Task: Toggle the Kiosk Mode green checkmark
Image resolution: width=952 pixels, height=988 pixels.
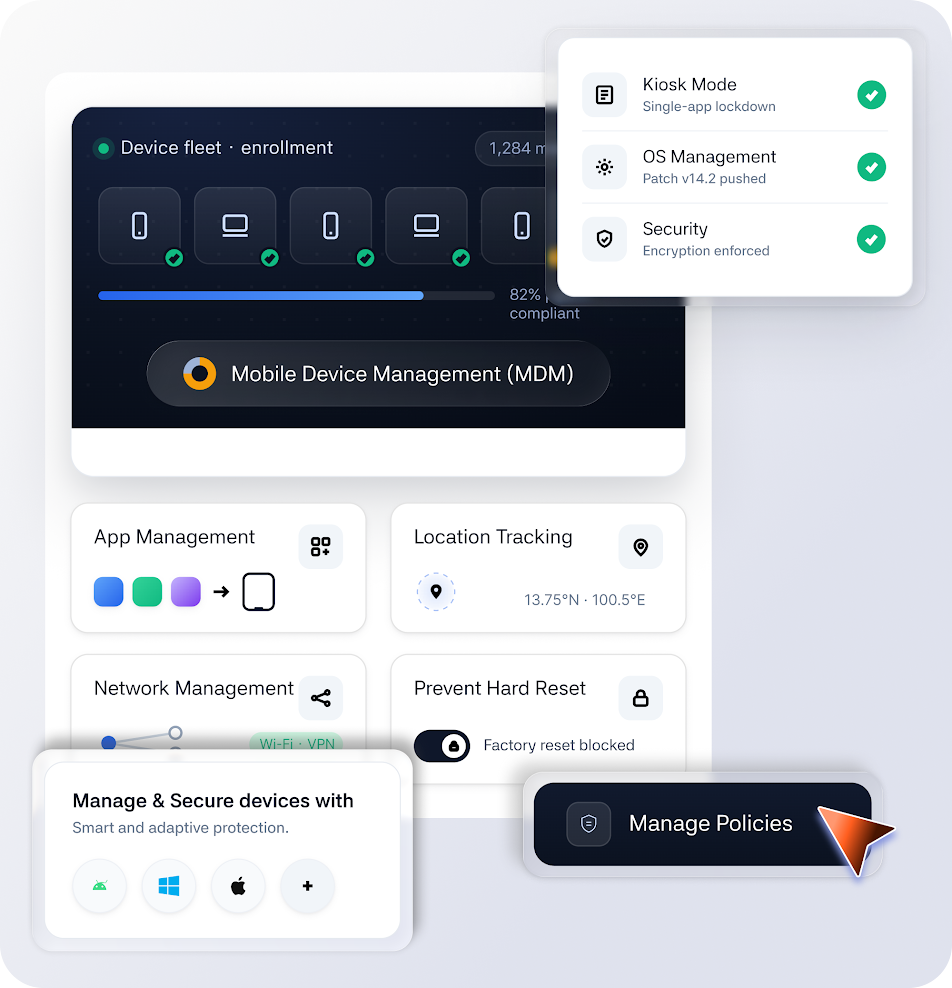Action: tap(871, 95)
